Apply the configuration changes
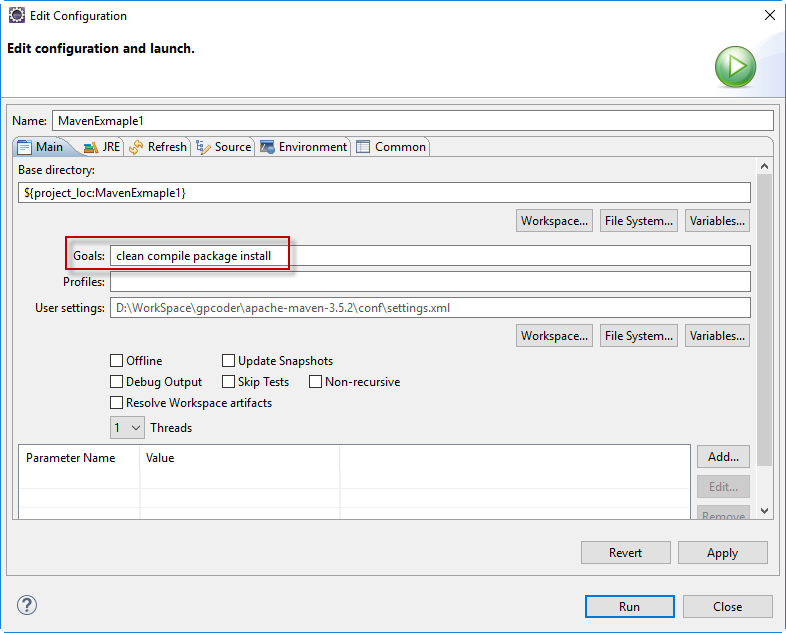 coord(722,552)
